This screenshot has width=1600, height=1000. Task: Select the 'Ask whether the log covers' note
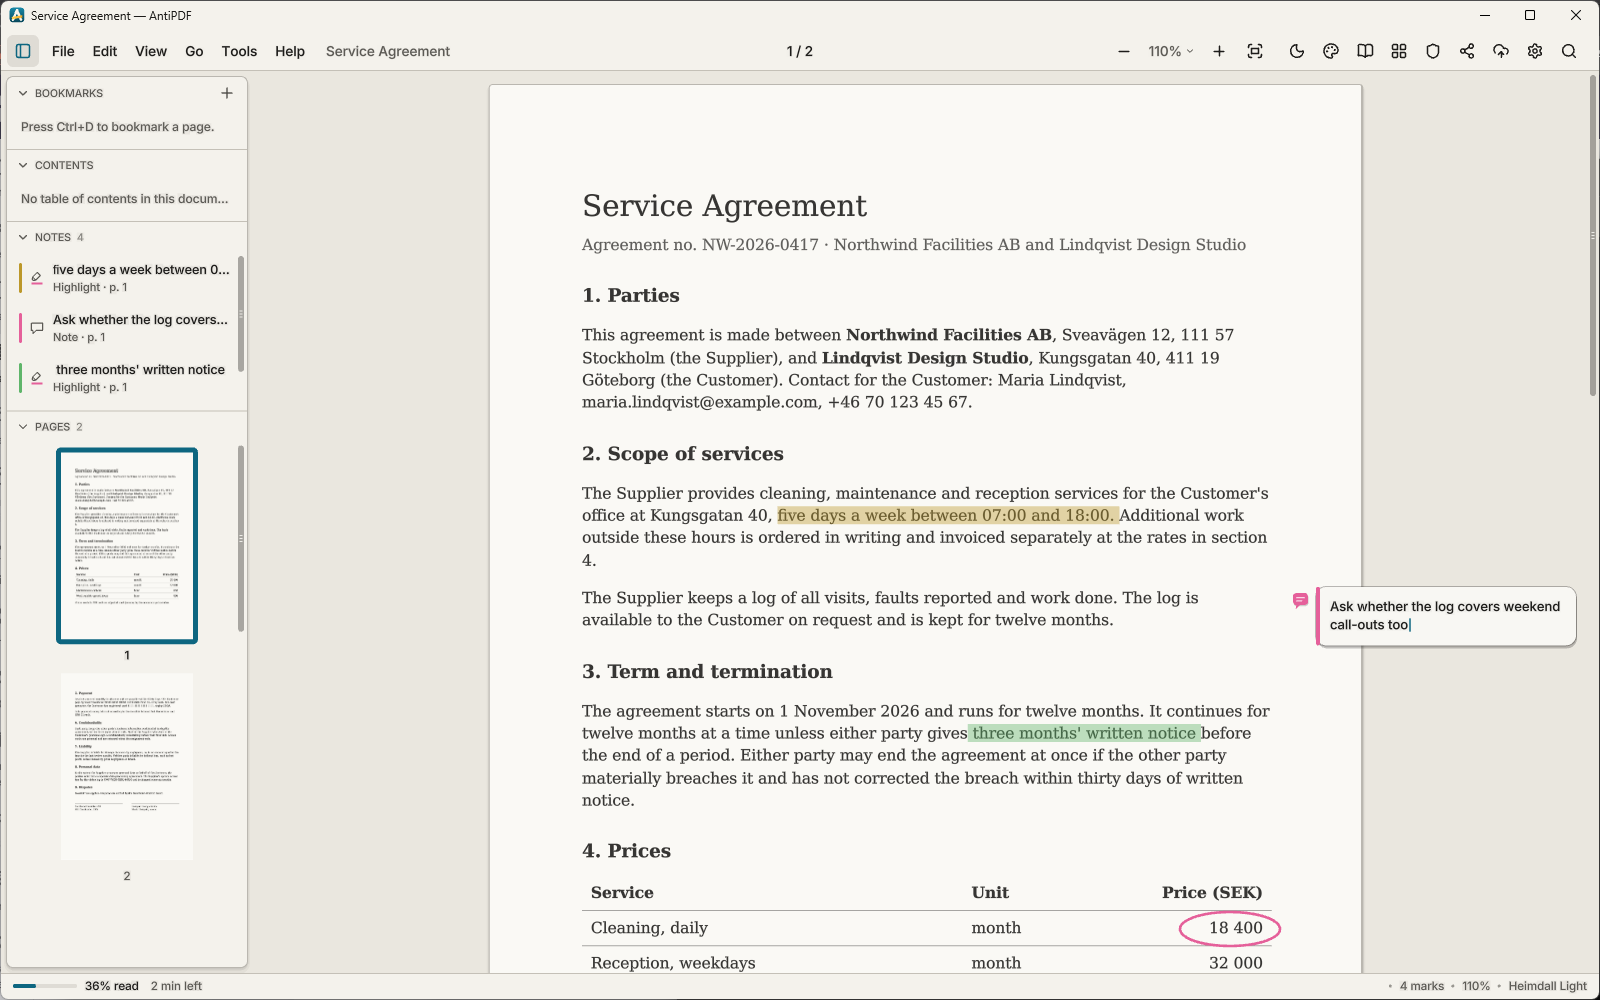pyautogui.click(x=127, y=328)
